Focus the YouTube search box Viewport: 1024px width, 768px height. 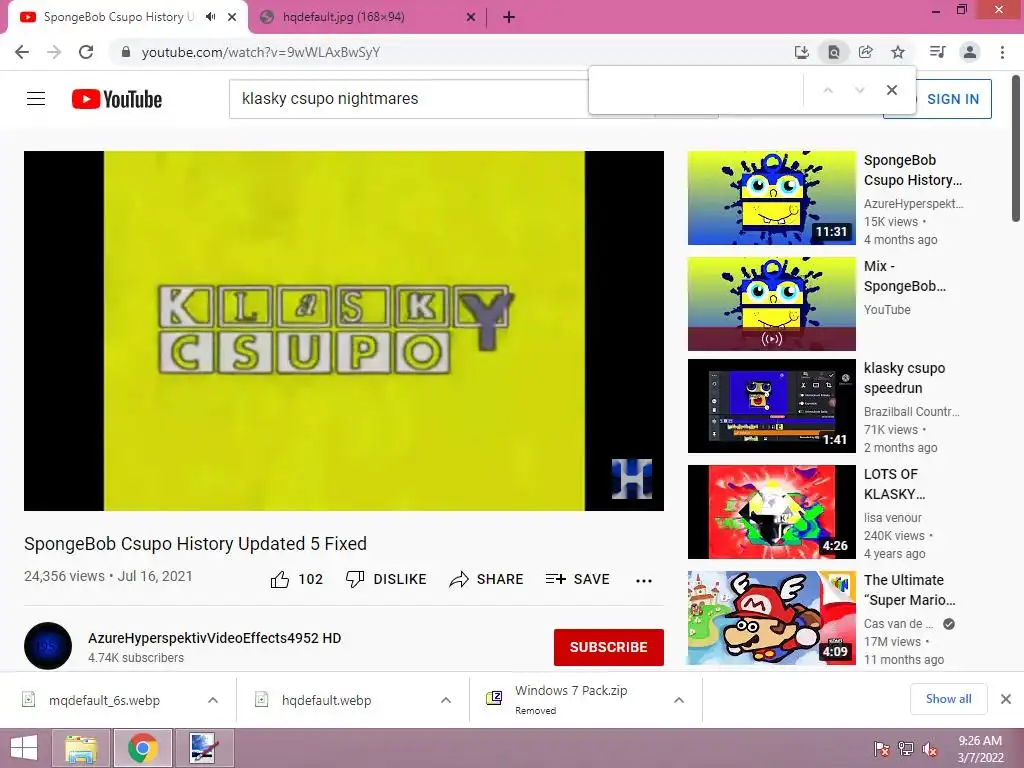pos(411,99)
